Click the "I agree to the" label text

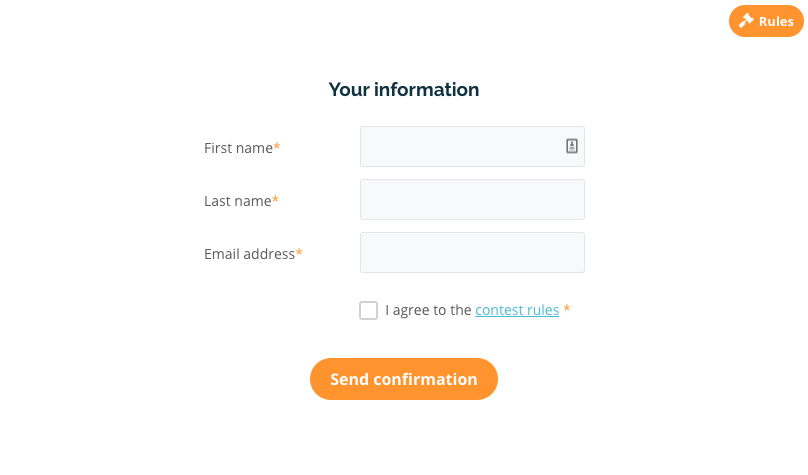[x=428, y=310]
